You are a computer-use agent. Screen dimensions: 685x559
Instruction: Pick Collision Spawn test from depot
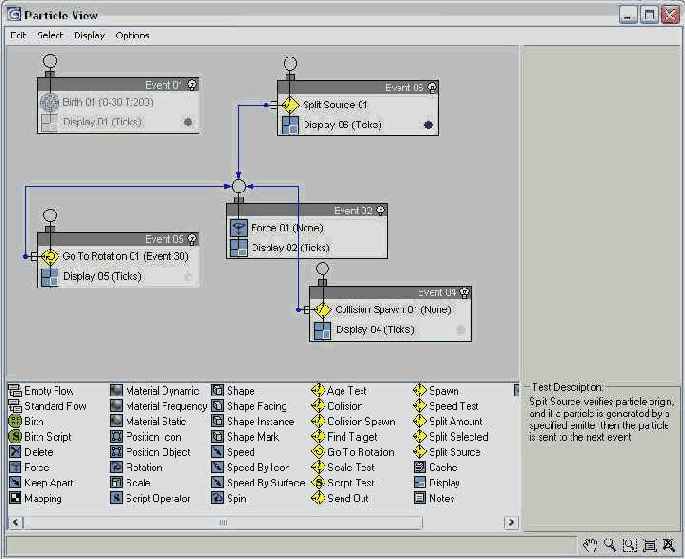(x=353, y=421)
